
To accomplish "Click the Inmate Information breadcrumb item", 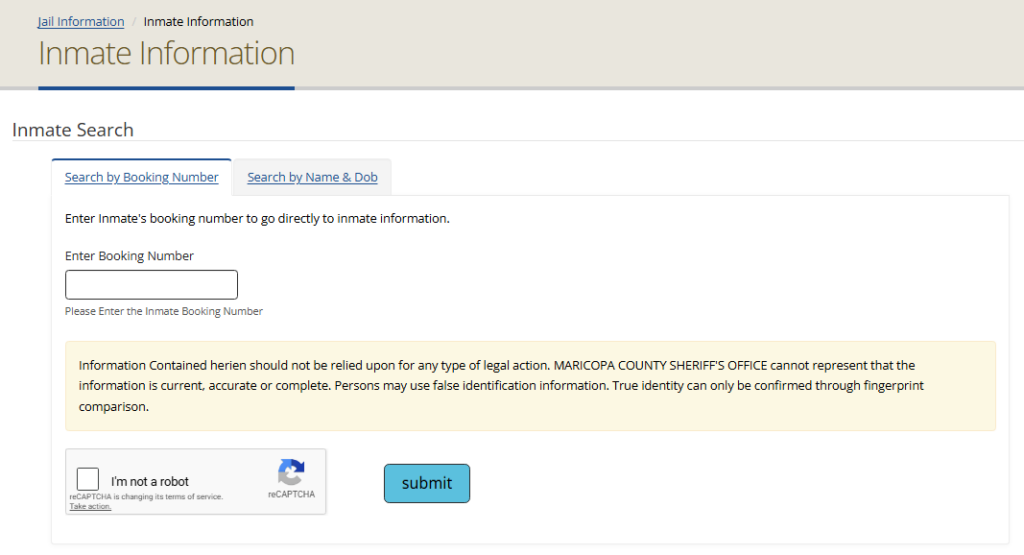I will pyautogui.click(x=198, y=21).
